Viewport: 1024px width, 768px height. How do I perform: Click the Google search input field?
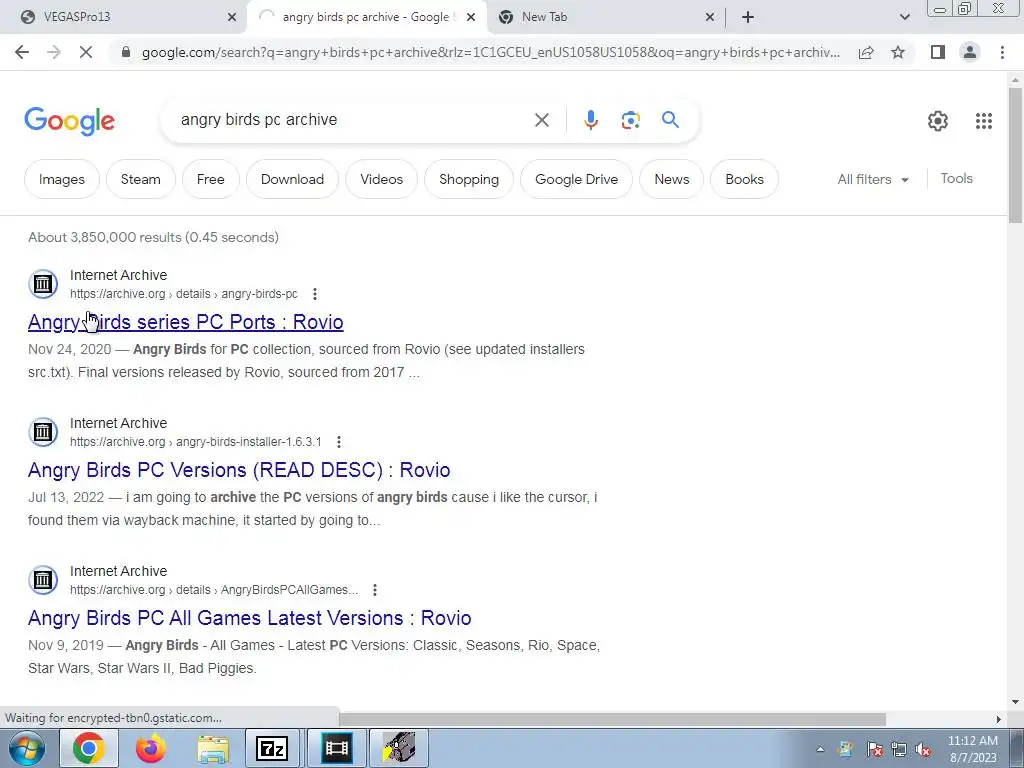coord(353,120)
